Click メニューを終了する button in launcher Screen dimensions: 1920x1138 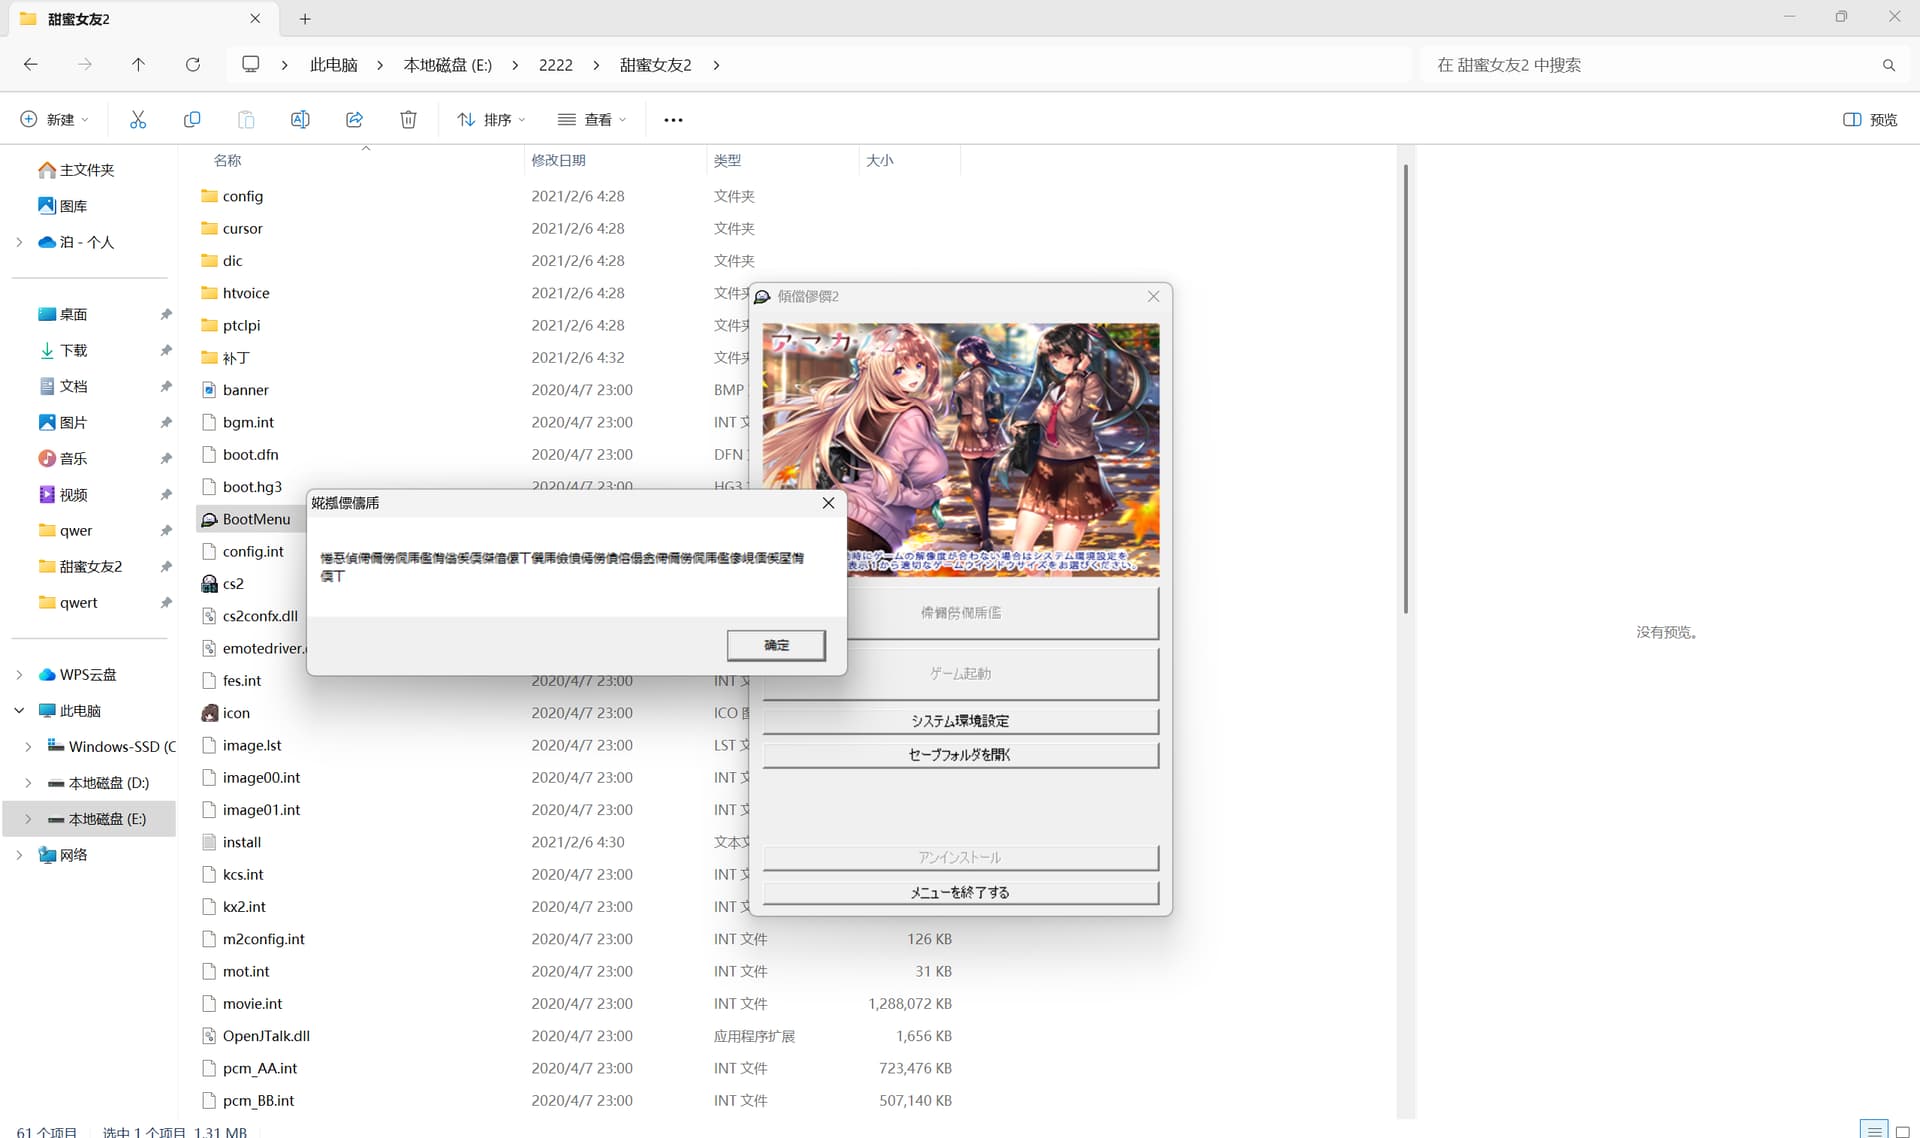(x=960, y=892)
